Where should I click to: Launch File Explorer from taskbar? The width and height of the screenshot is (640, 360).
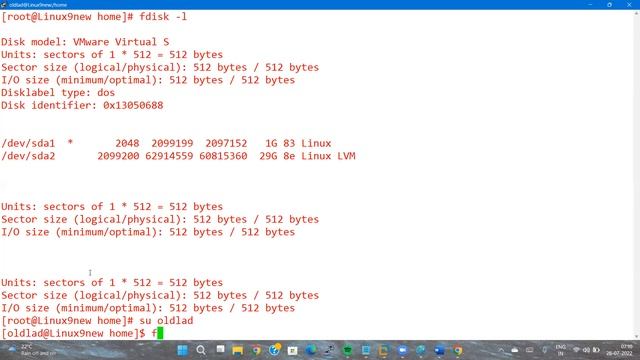pyautogui.click(x=238, y=350)
